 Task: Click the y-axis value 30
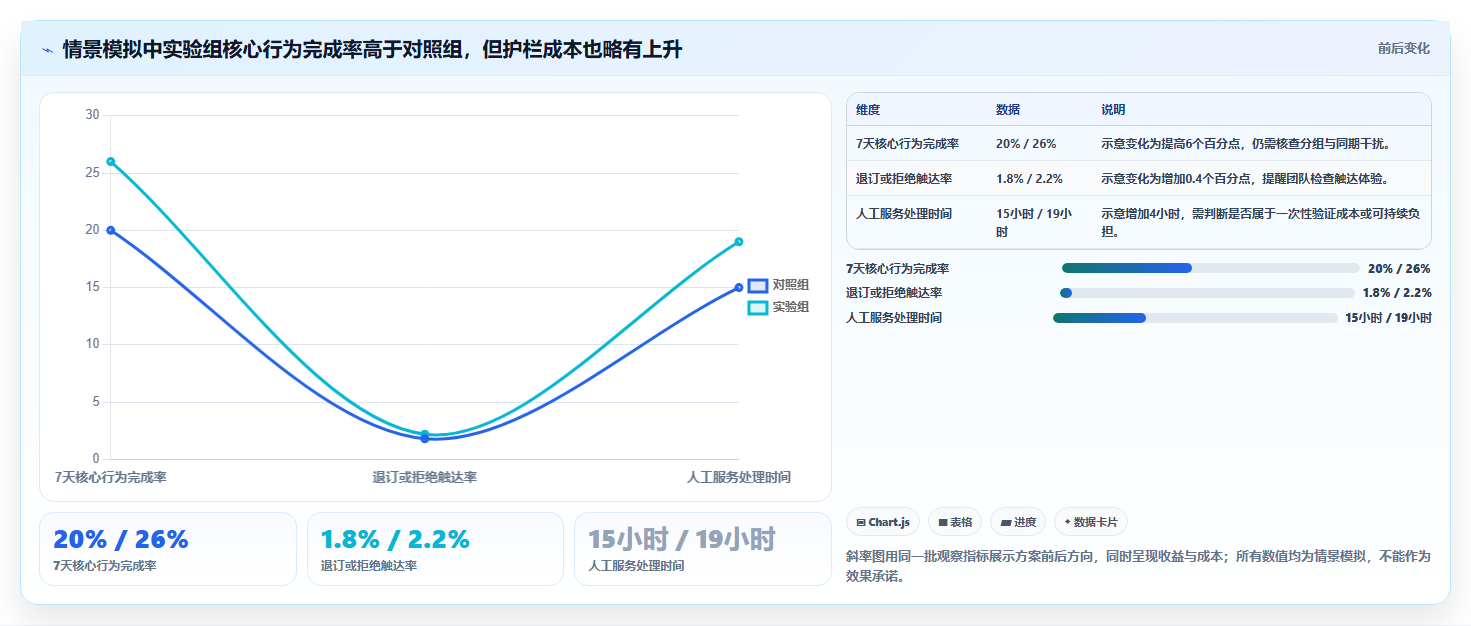[x=92, y=115]
